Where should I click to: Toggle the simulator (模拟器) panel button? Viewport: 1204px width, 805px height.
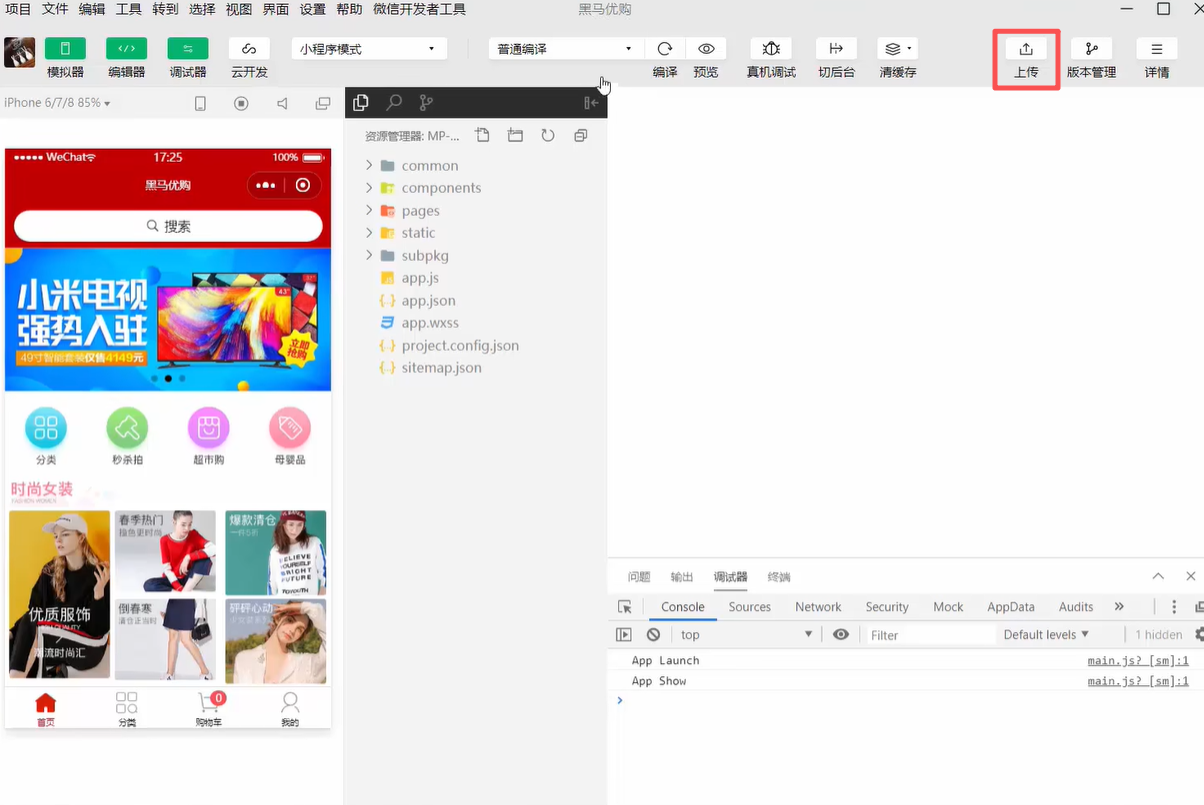65,49
